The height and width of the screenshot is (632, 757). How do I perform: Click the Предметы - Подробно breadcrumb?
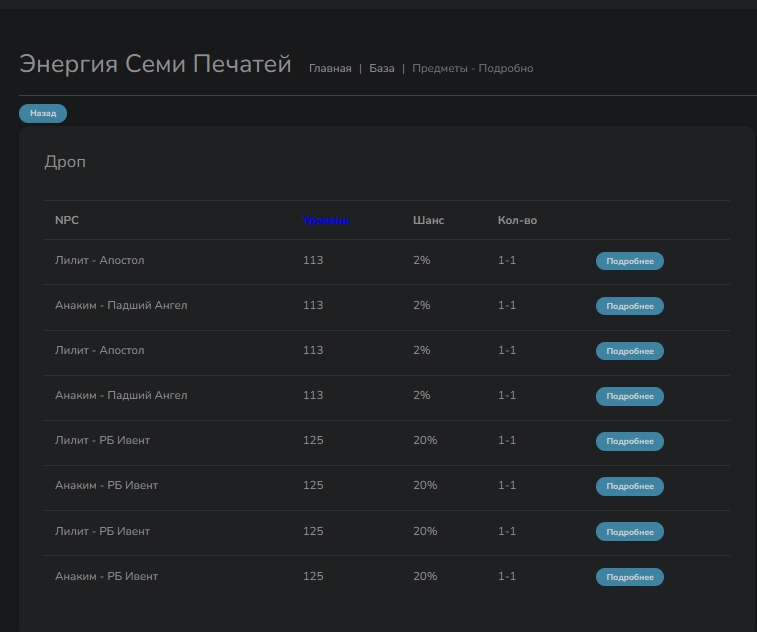pos(472,69)
